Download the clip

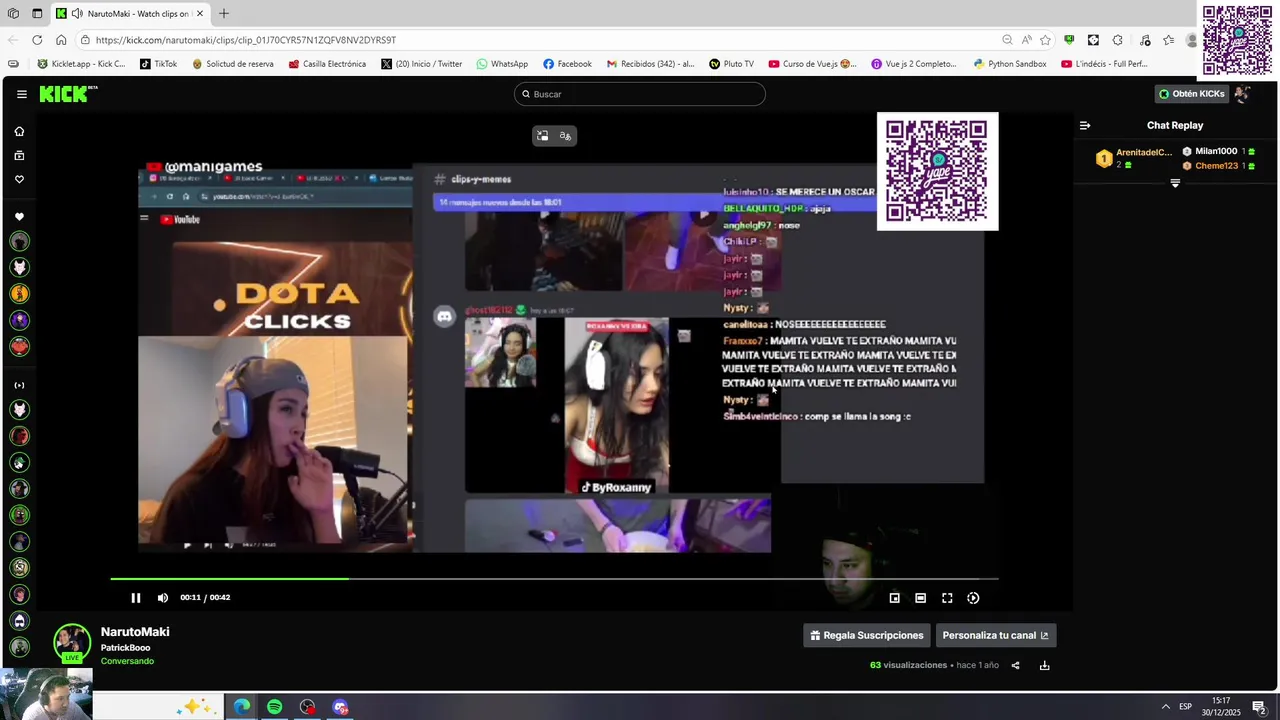tap(1044, 665)
